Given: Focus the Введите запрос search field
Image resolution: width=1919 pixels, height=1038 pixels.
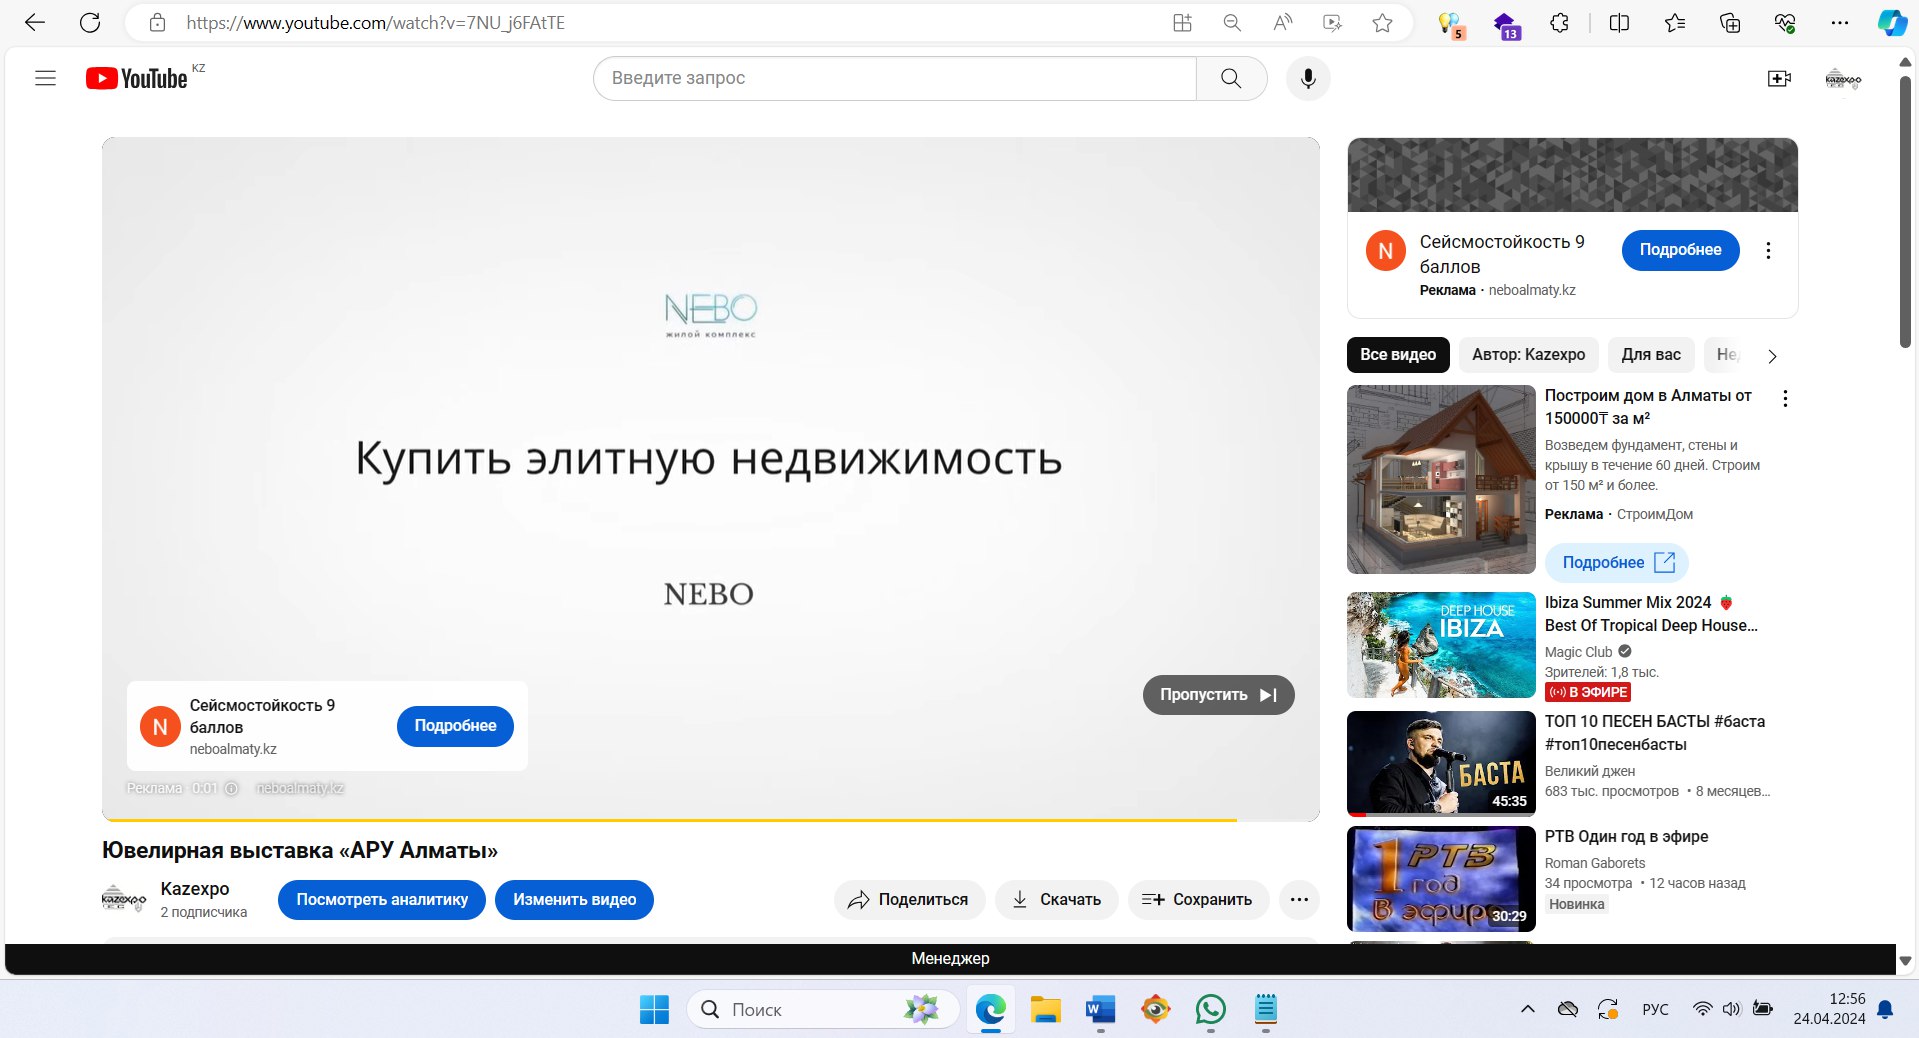Looking at the screenshot, I should click(x=894, y=78).
